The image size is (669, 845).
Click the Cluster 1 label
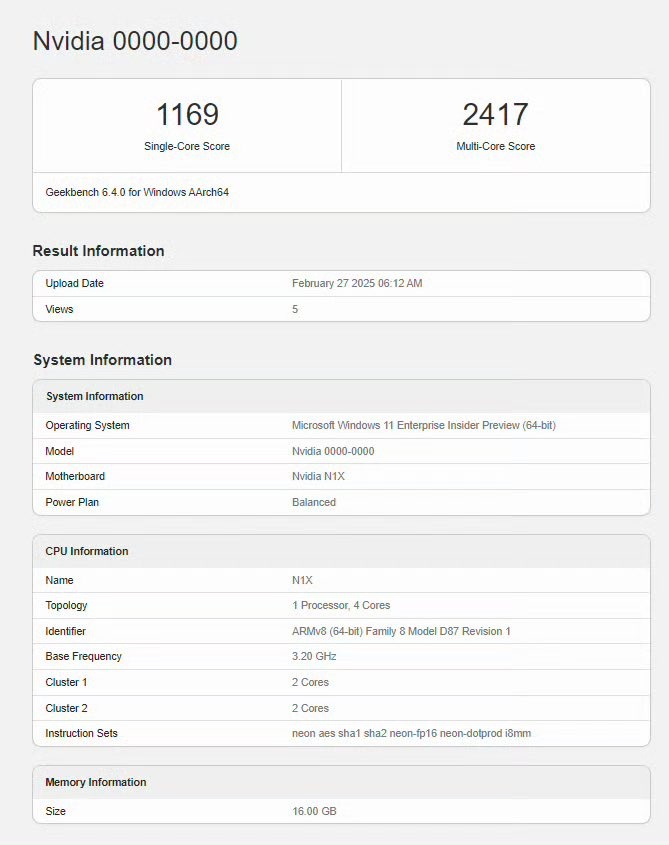pos(66,682)
